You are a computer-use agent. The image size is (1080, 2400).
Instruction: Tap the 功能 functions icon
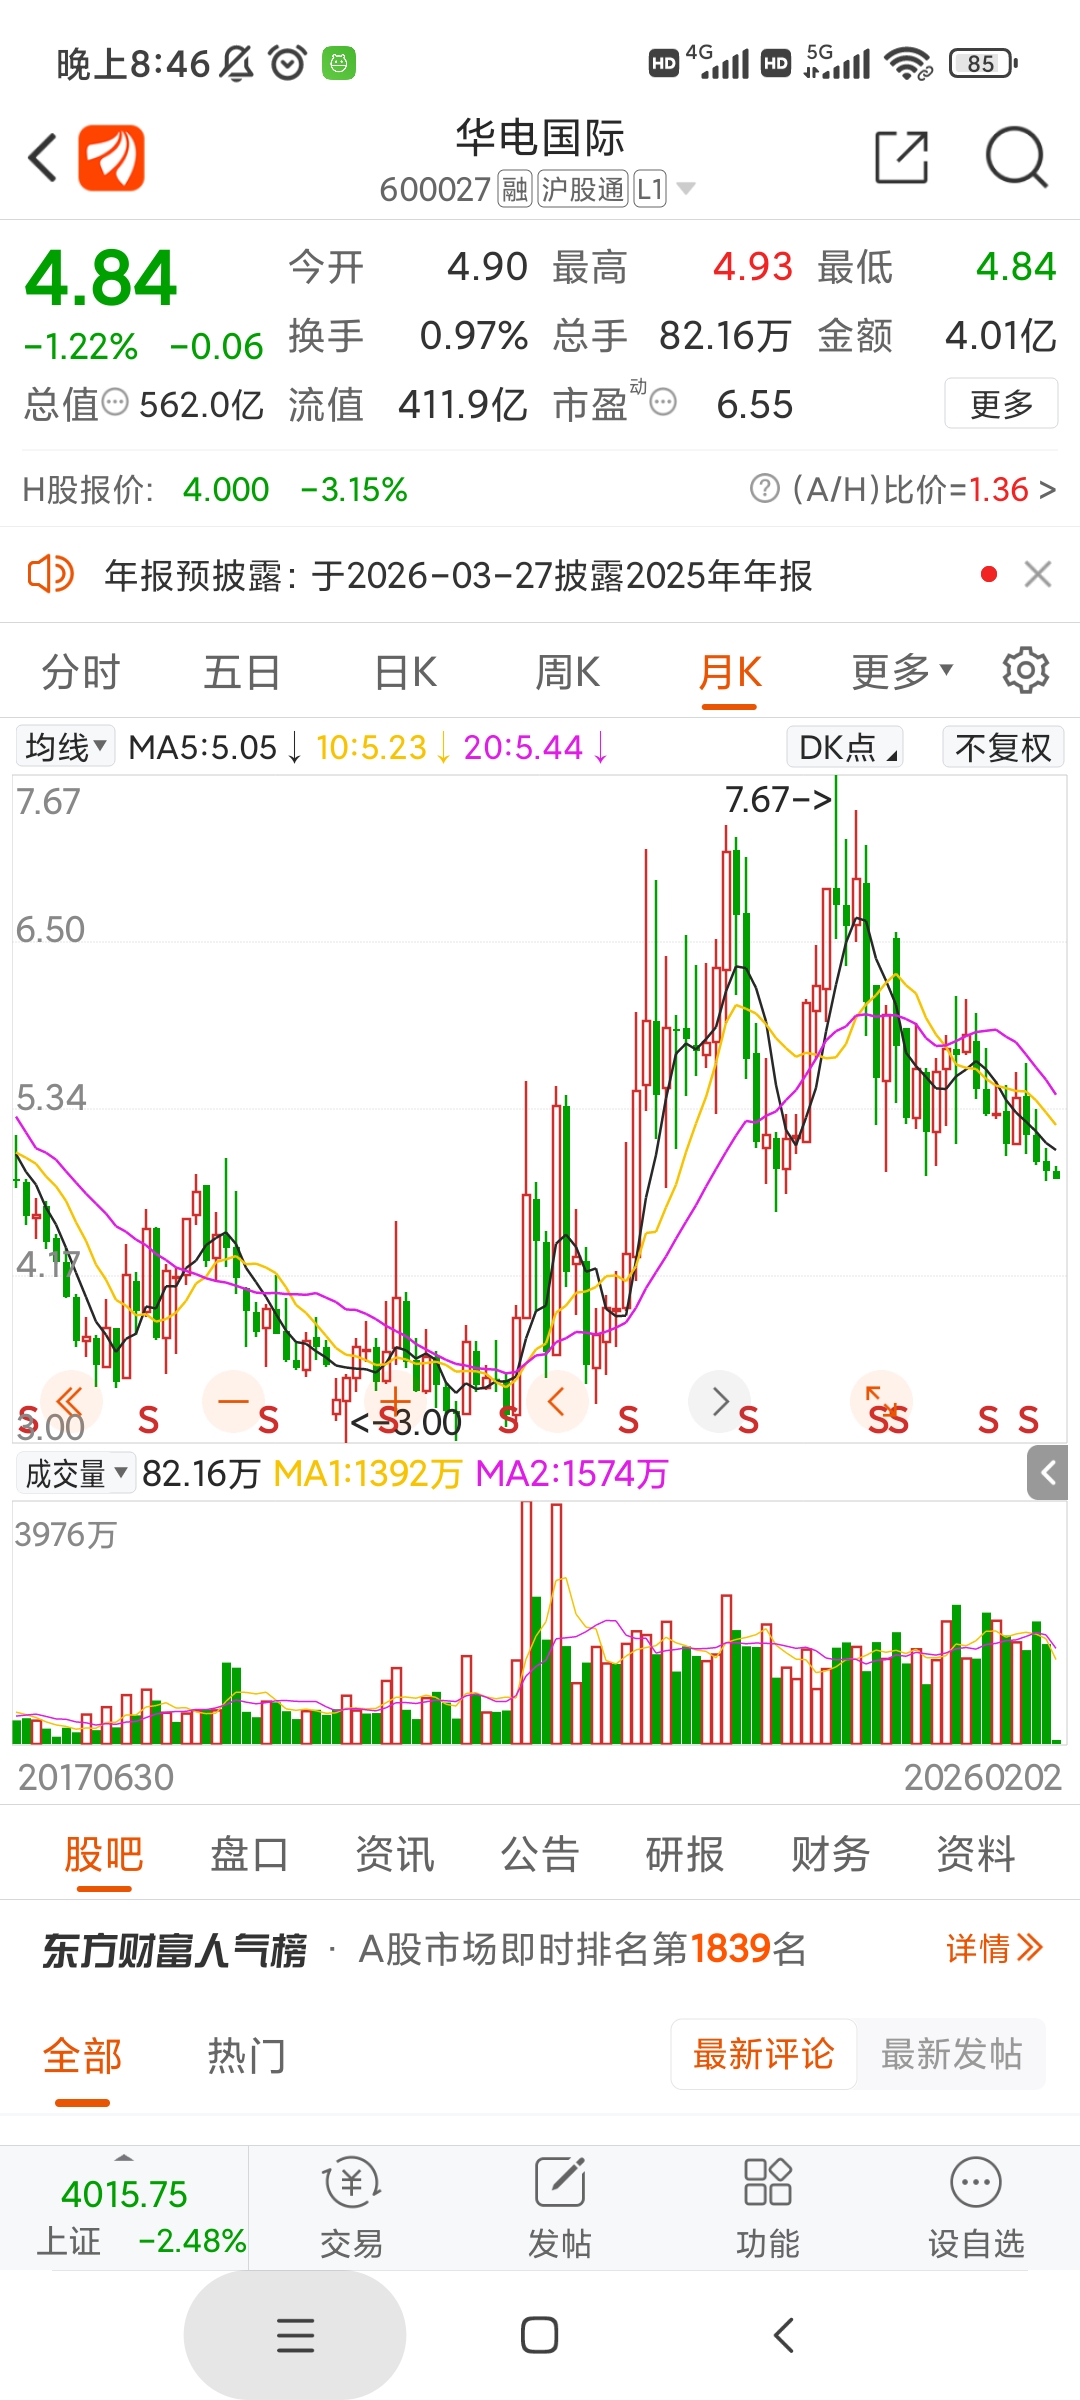(x=767, y=2208)
